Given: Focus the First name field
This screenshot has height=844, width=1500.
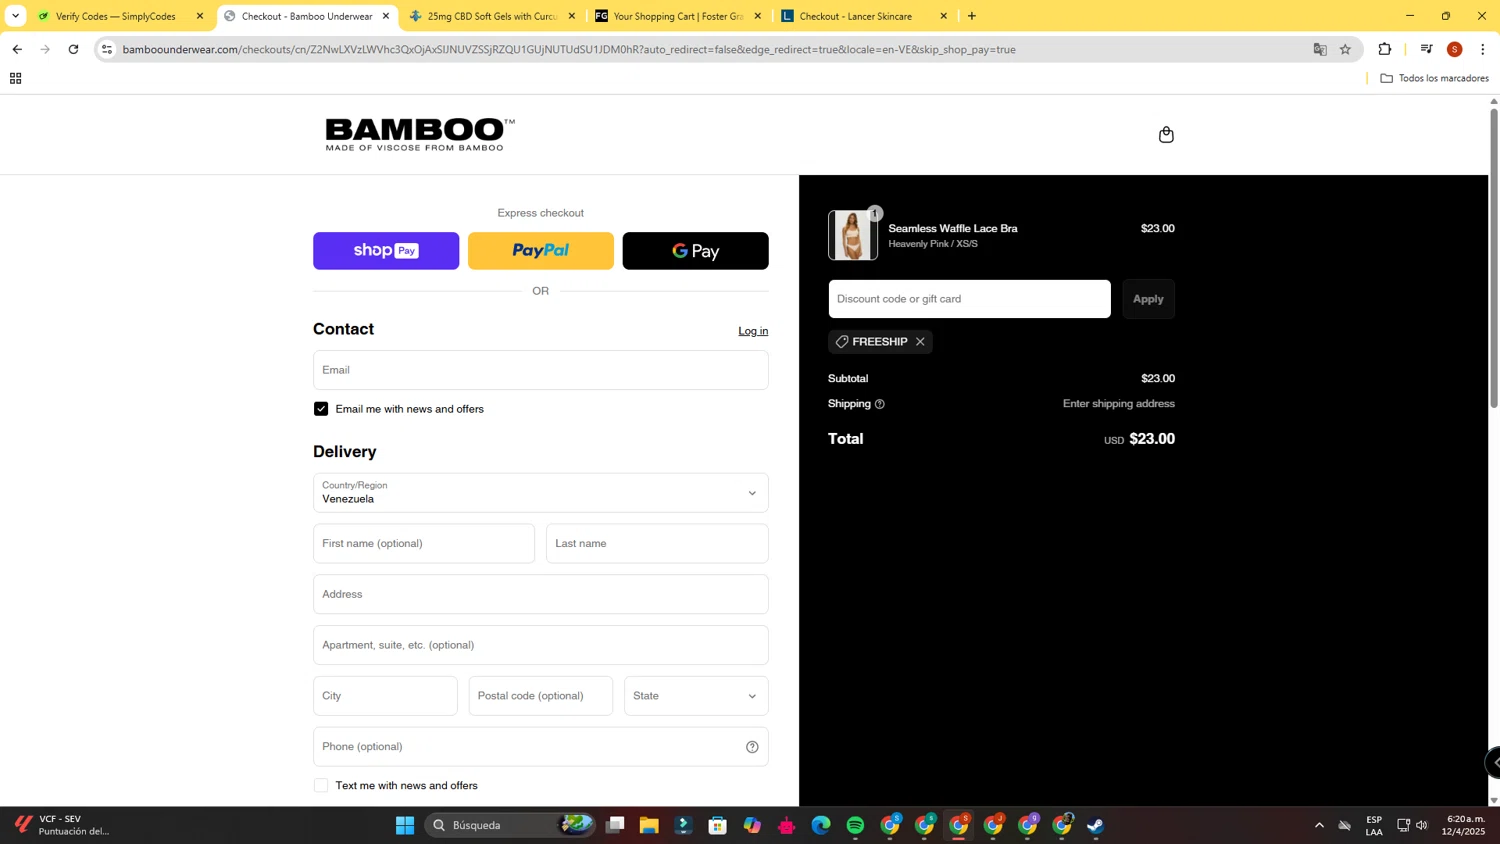Looking at the screenshot, I should pos(424,544).
